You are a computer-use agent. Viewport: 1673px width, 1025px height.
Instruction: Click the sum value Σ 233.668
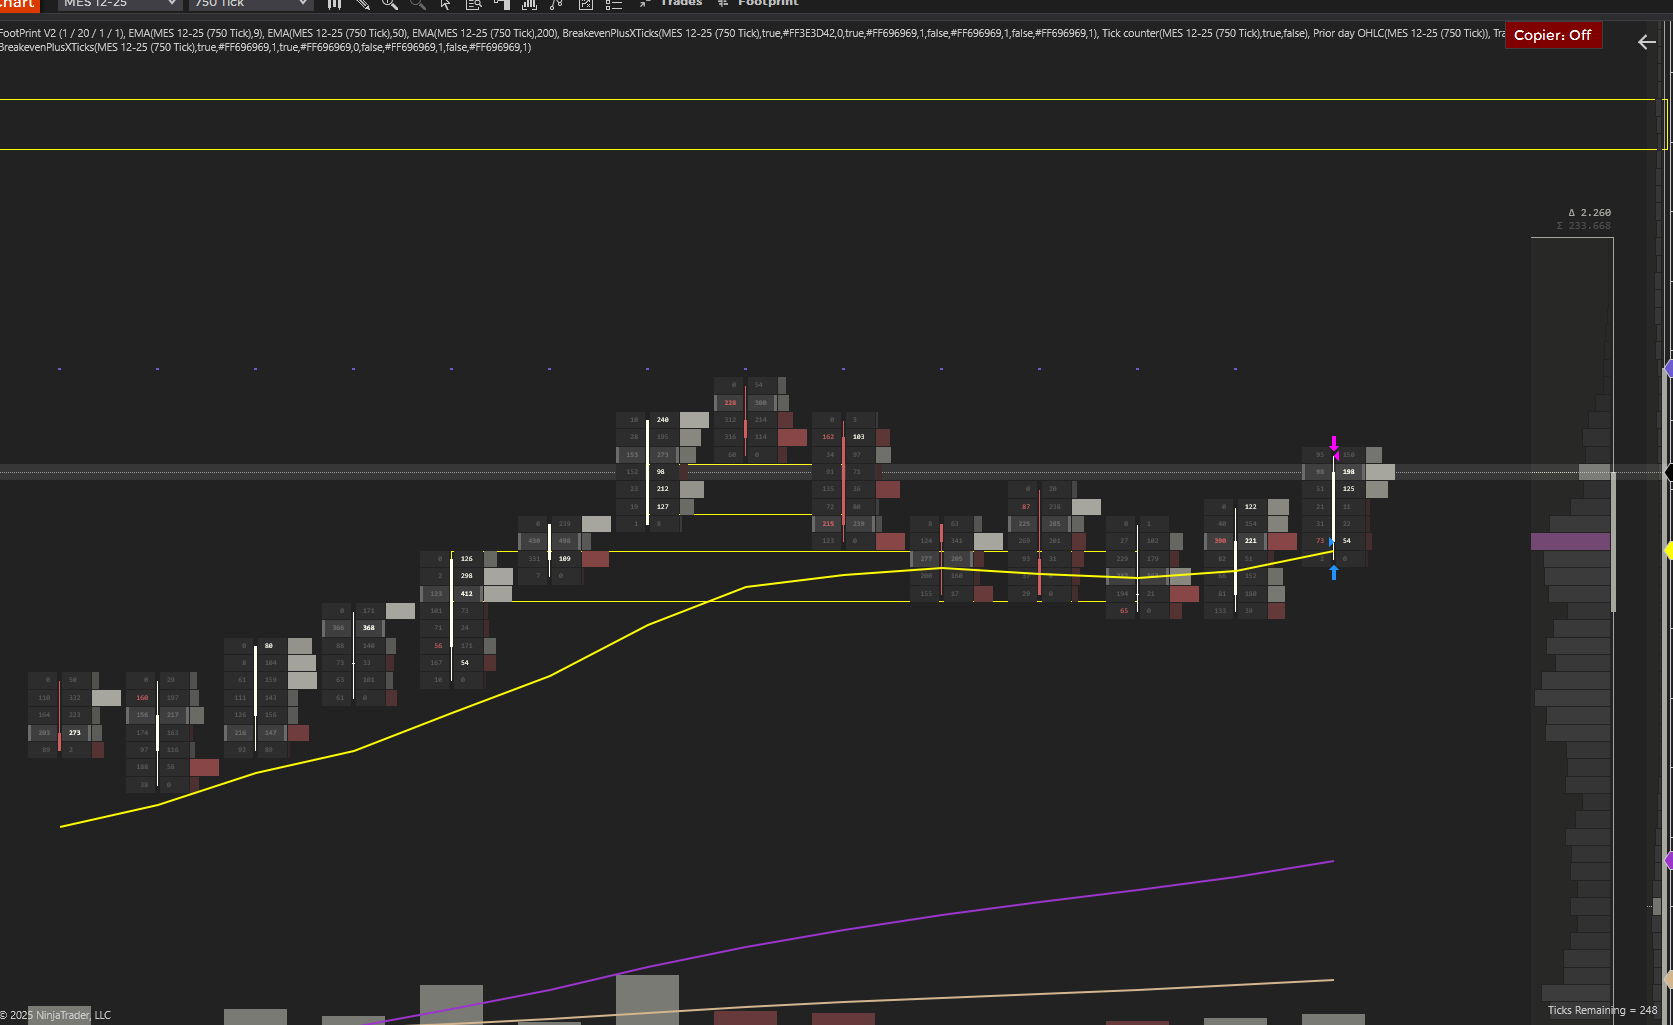click(x=1583, y=226)
